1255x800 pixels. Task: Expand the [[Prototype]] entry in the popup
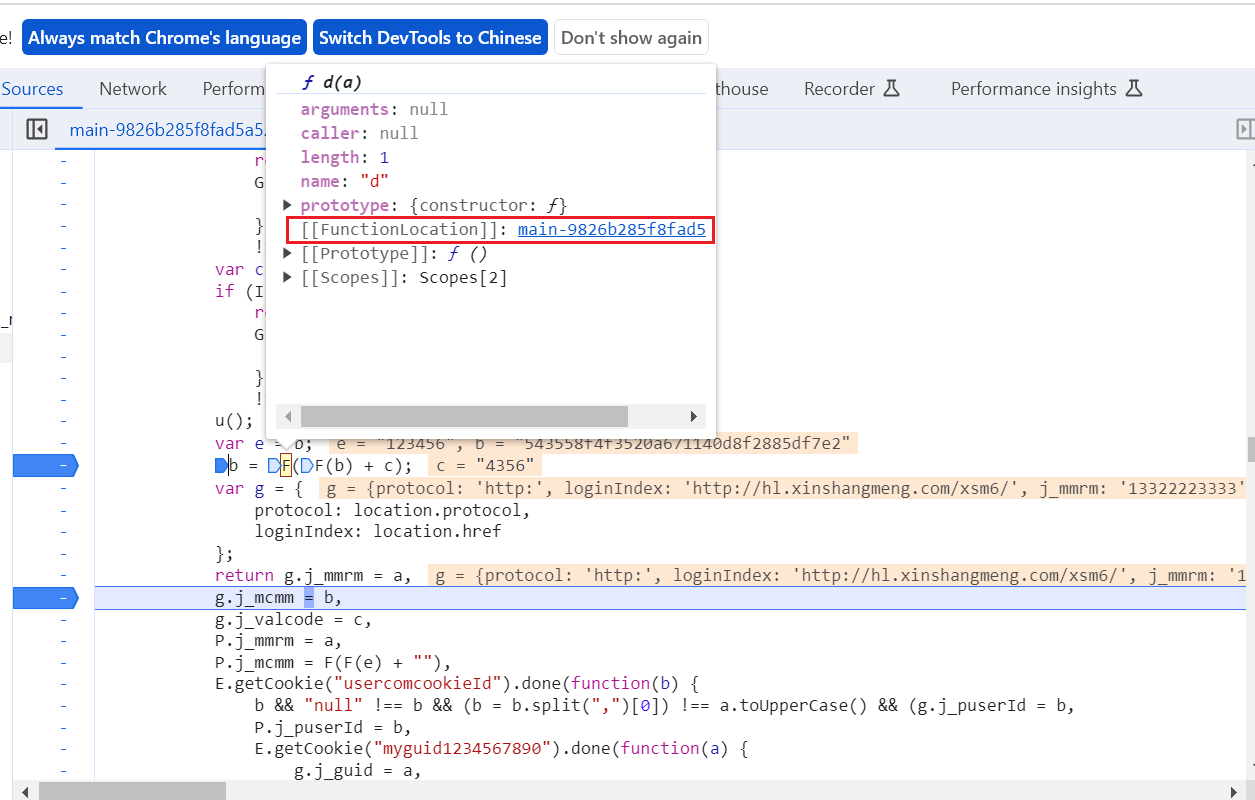click(288, 253)
